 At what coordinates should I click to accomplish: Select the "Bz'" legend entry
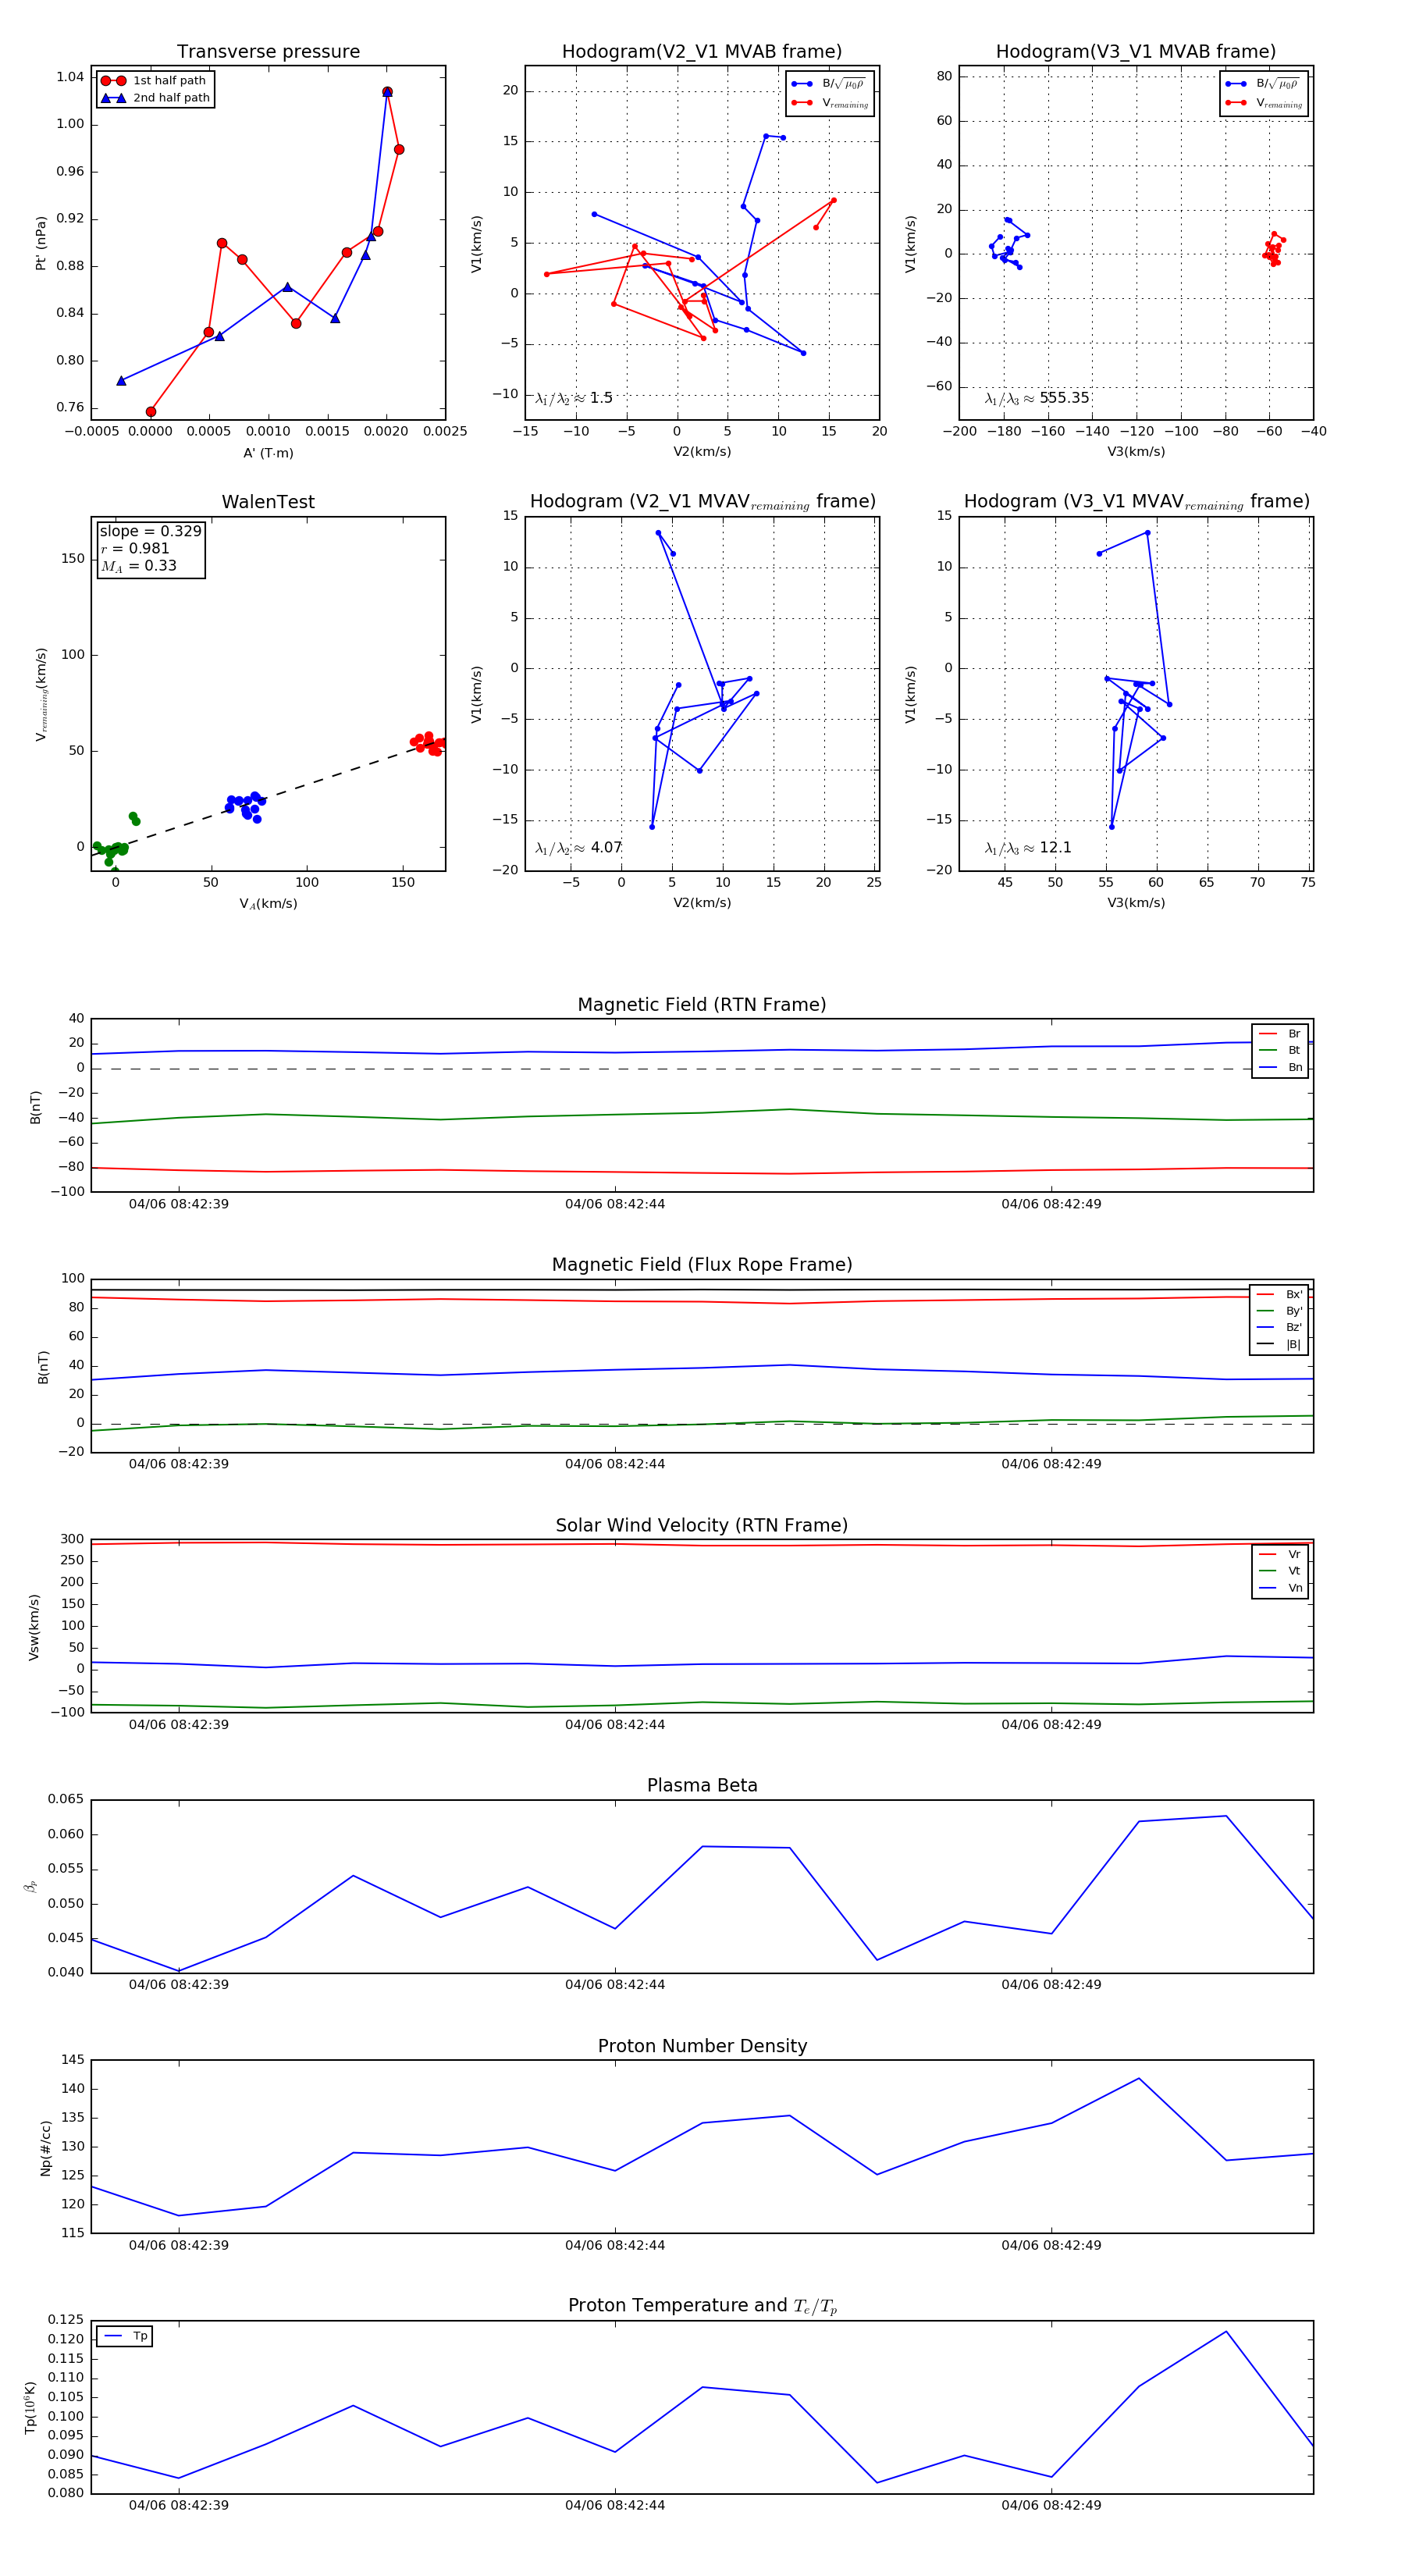point(1280,1328)
